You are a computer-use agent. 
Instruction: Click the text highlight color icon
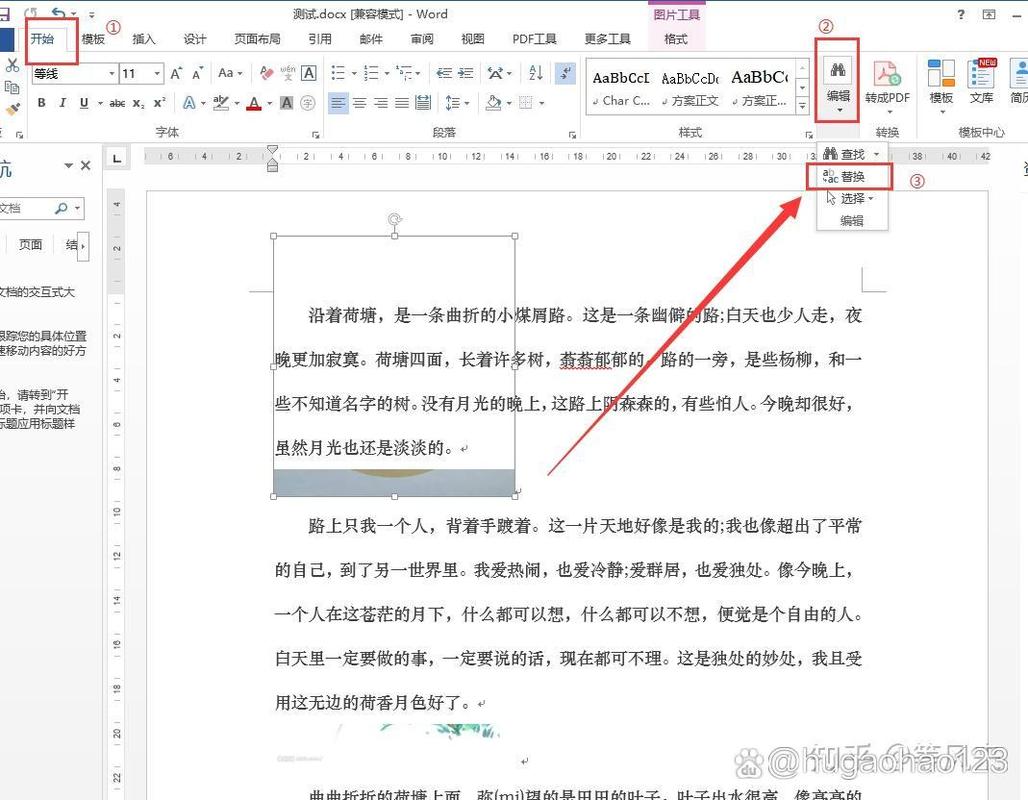coord(221,103)
